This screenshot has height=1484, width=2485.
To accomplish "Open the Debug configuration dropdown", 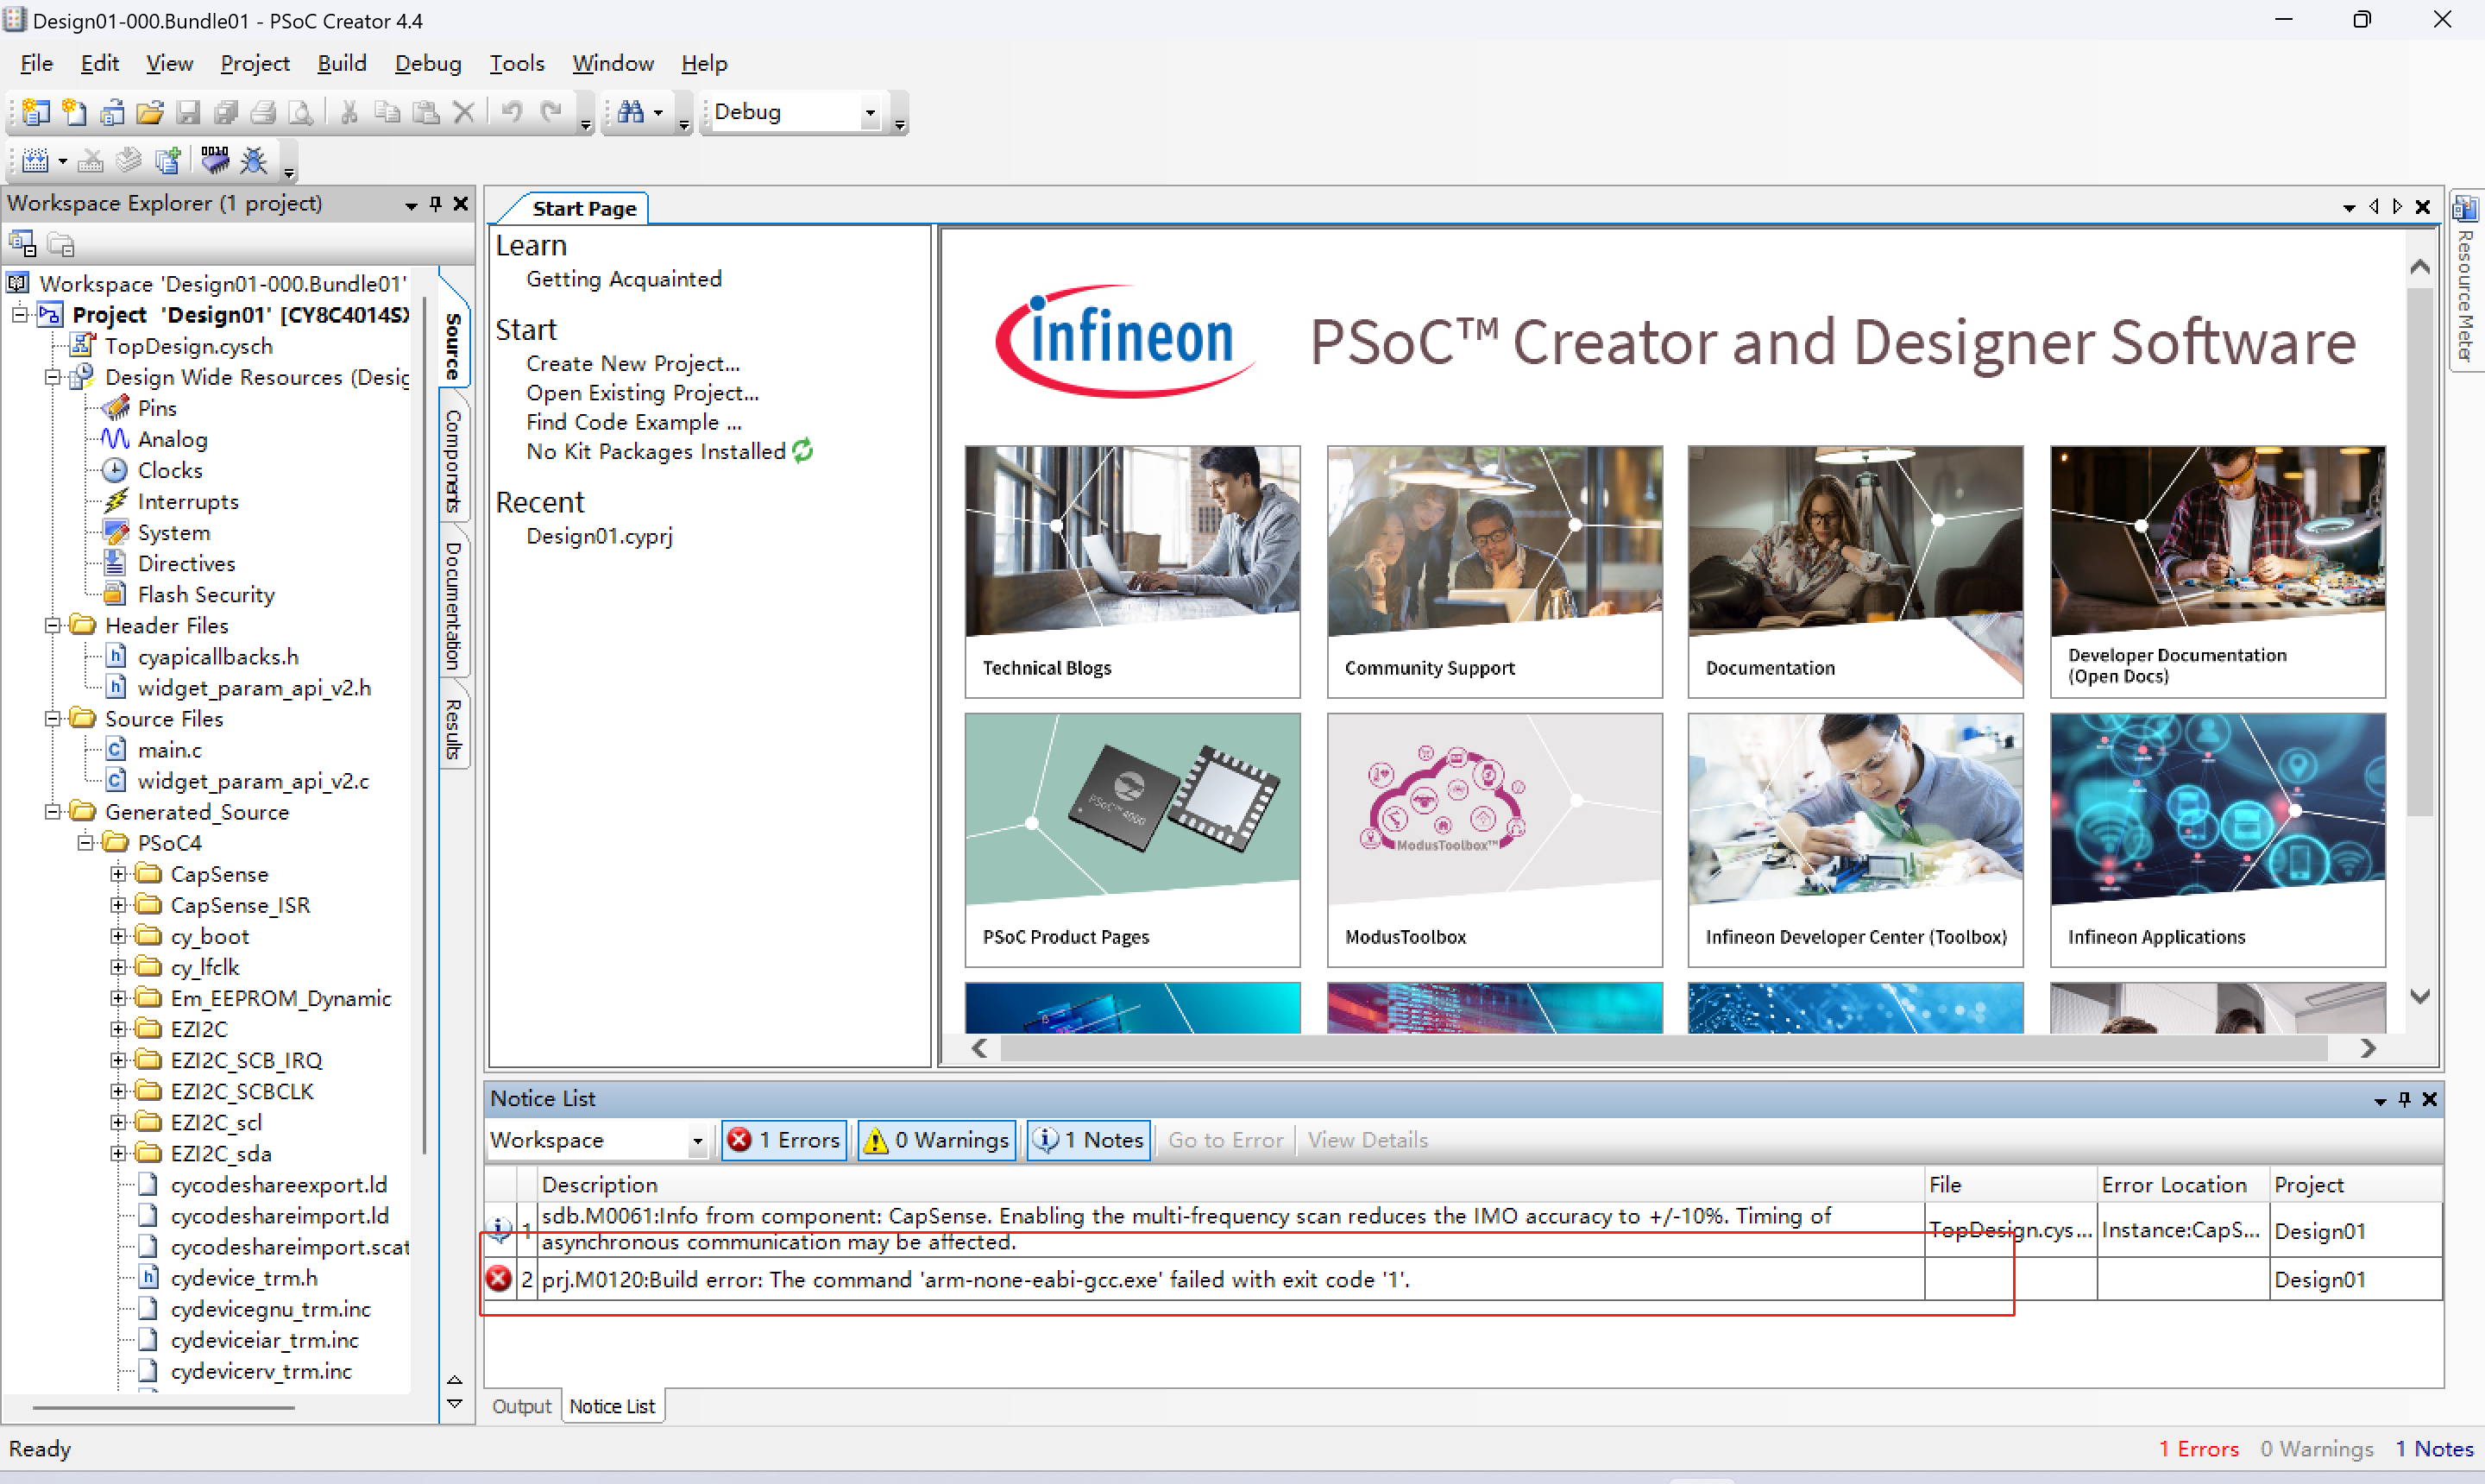I will coord(870,112).
